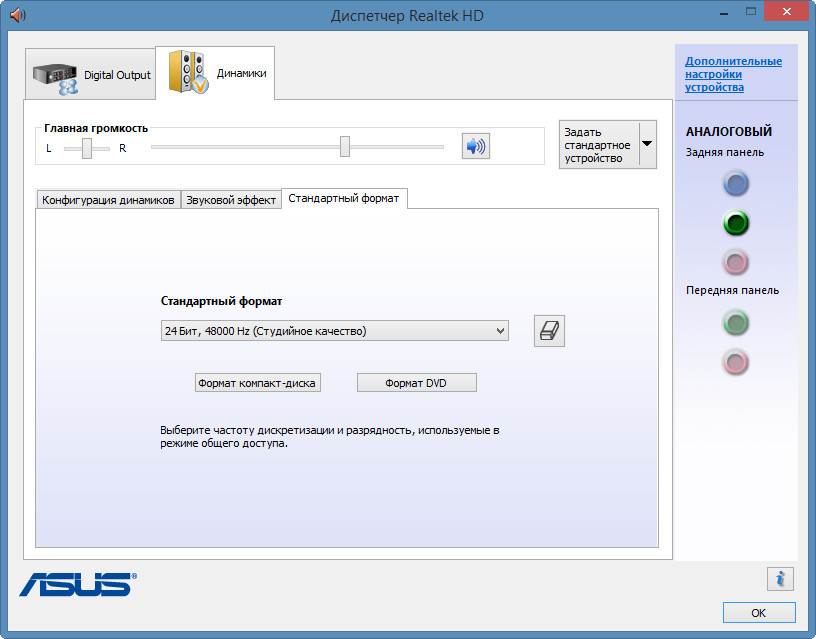Click the eraser reset-format icon
Screen dimensions: 816x639
(550, 331)
